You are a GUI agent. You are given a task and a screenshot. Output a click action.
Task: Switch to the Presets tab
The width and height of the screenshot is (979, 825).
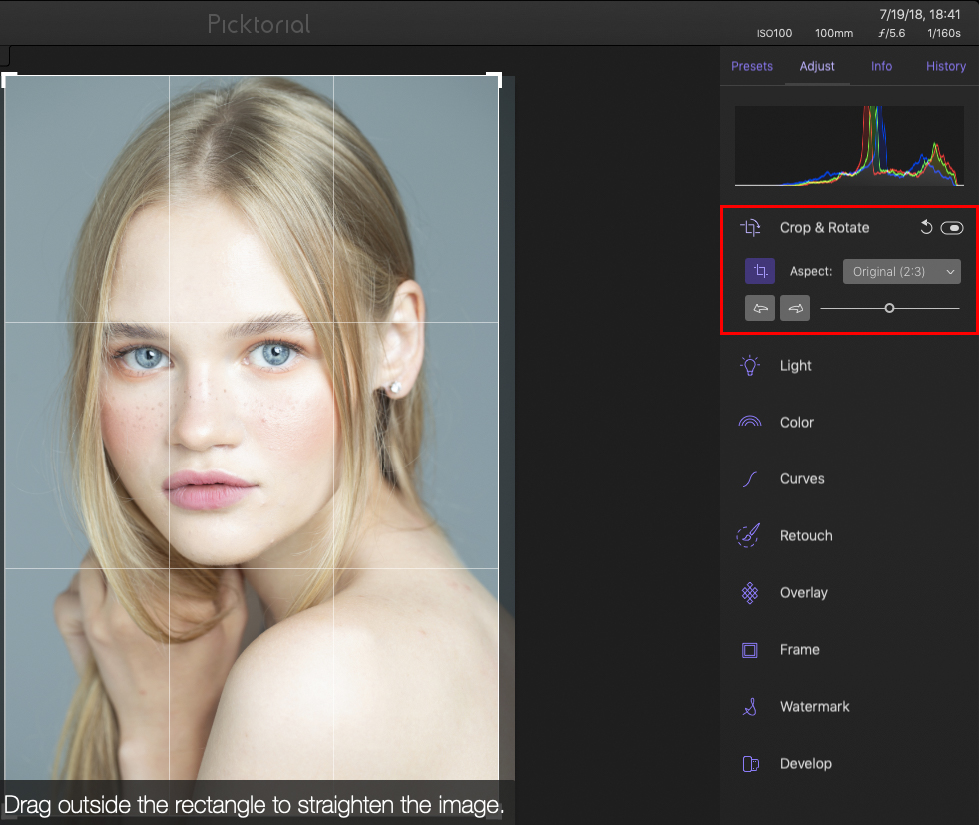pos(752,66)
